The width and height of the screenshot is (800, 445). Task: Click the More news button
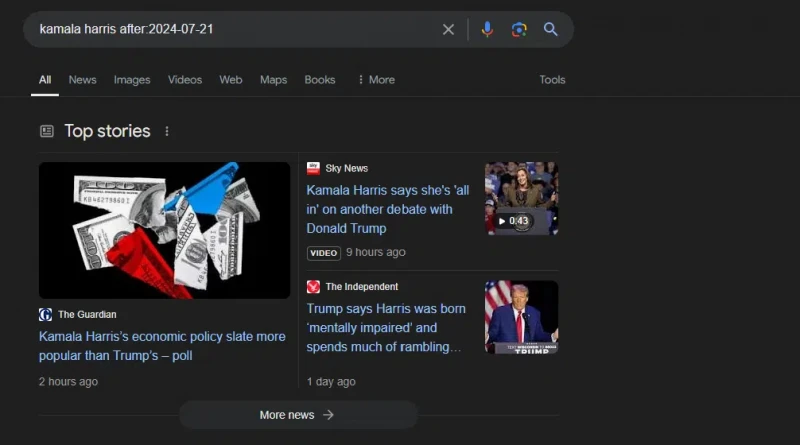tap(298, 415)
